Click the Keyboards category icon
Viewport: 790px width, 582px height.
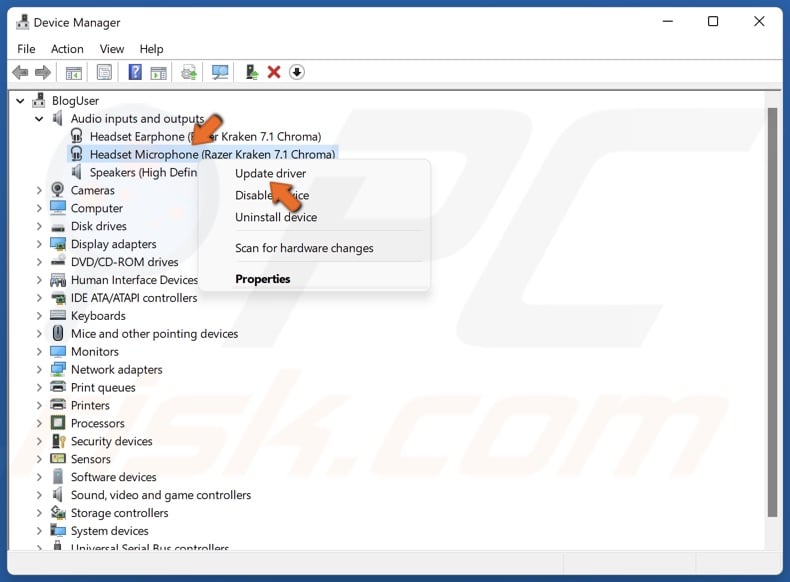point(58,315)
